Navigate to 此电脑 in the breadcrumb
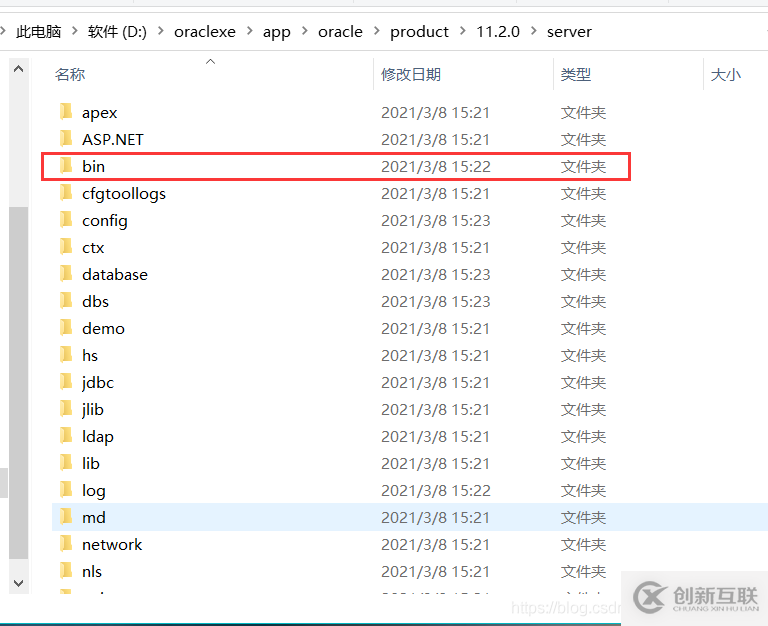 [x=39, y=31]
